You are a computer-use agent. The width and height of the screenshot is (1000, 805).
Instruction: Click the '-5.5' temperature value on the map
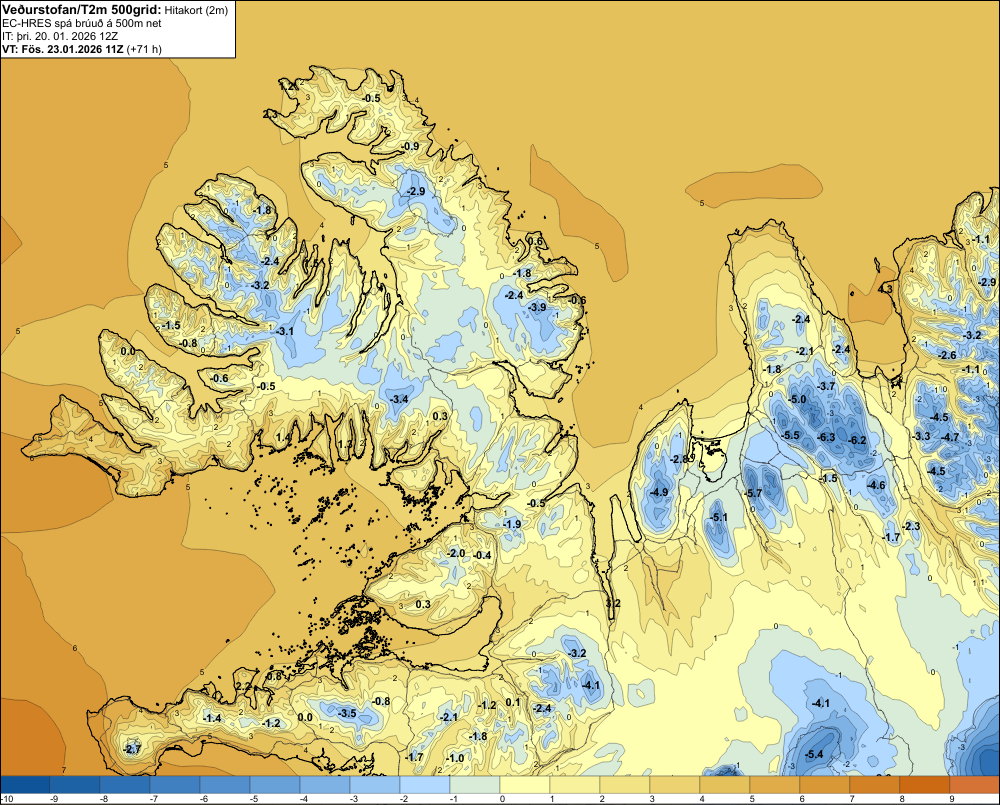point(790,435)
